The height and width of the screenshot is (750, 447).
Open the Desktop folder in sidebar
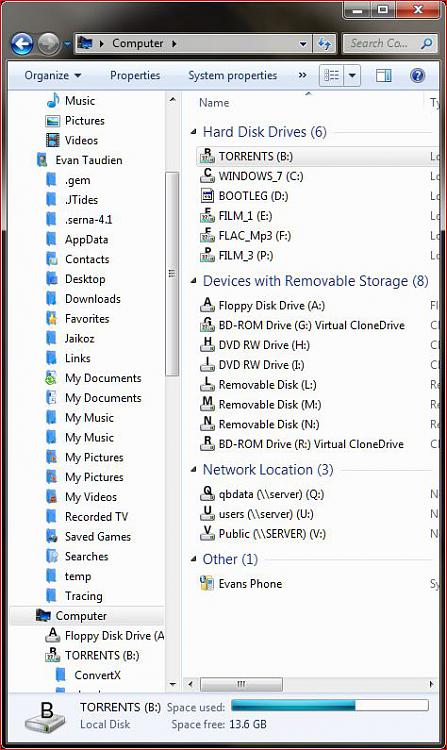85,279
